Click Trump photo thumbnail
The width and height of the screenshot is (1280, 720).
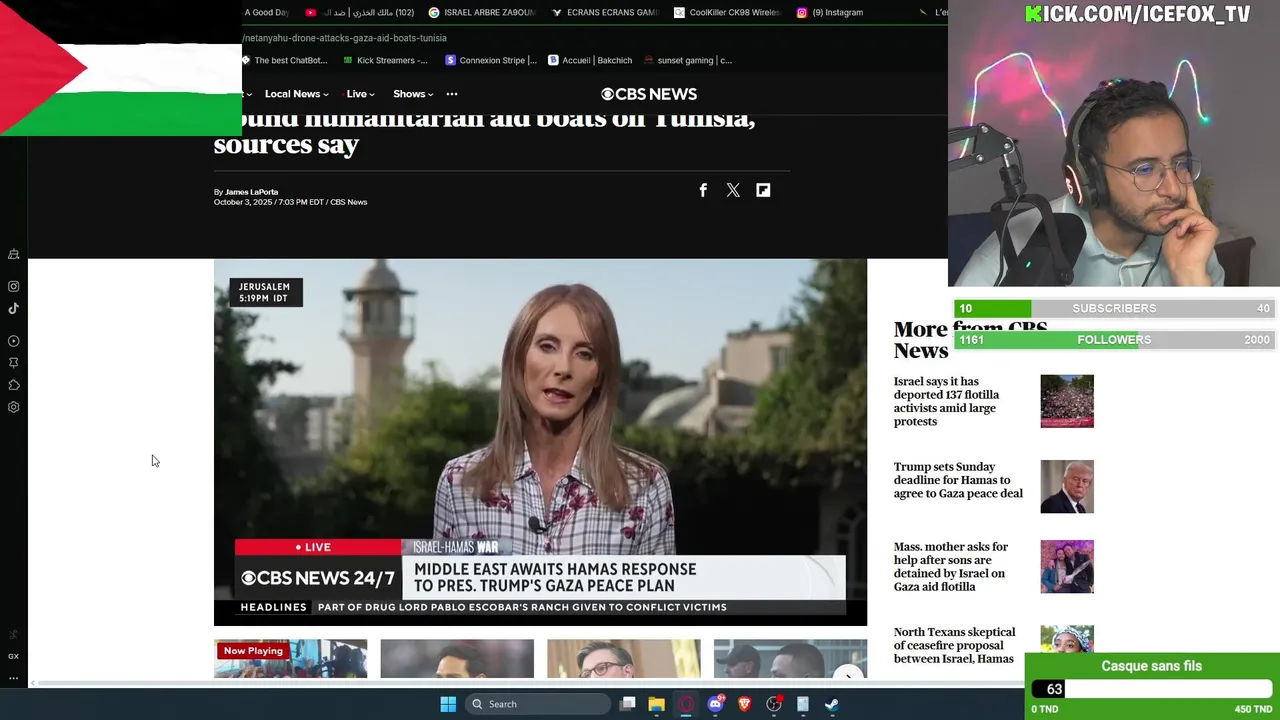(1067, 486)
